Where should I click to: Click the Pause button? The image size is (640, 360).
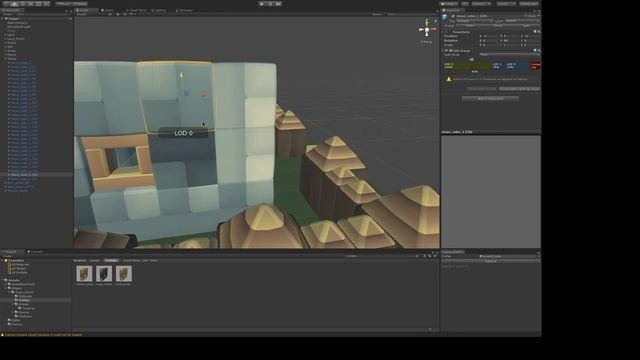click(x=270, y=4)
